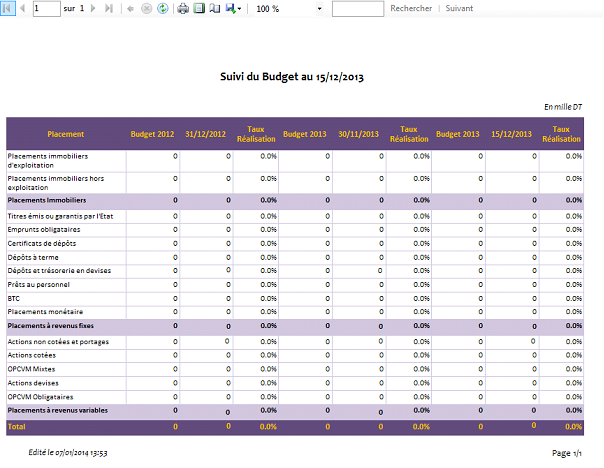Viewport: 604px width, 468px height.
Task: Select row 'Prêts au personnel'
Action: click(x=295, y=285)
